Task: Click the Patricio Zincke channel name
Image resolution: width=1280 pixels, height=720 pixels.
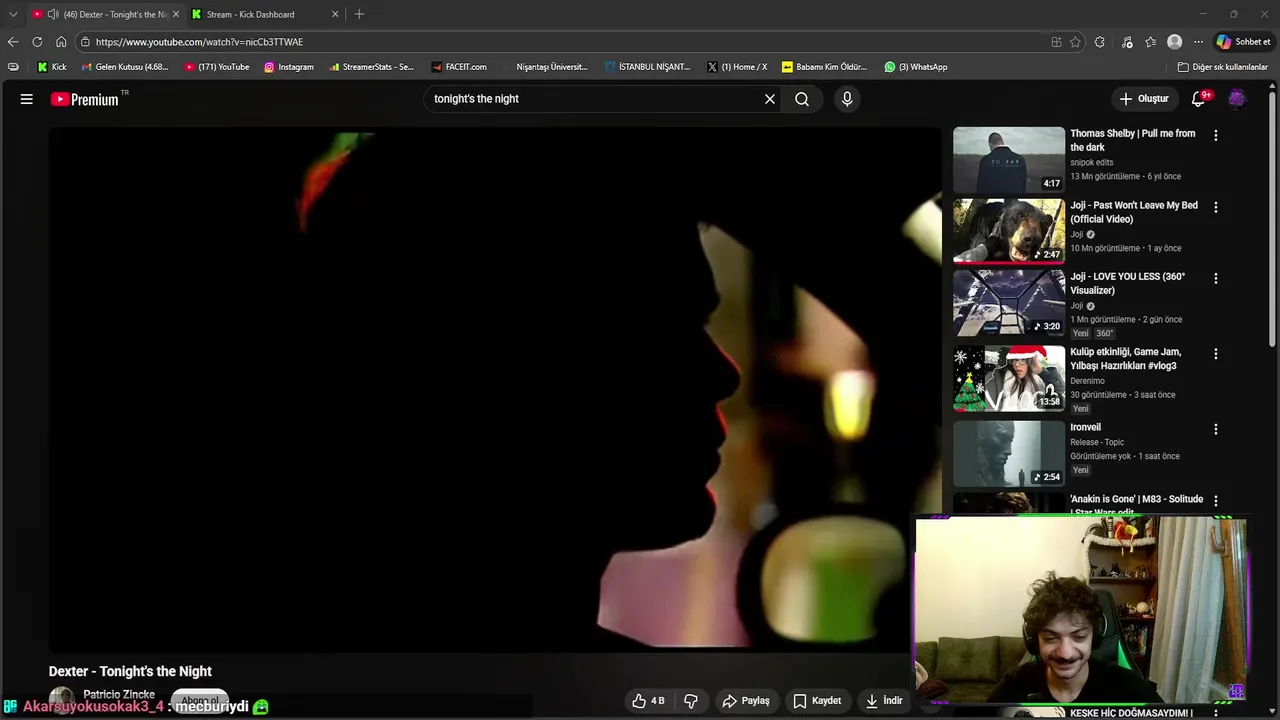Action: point(119,694)
